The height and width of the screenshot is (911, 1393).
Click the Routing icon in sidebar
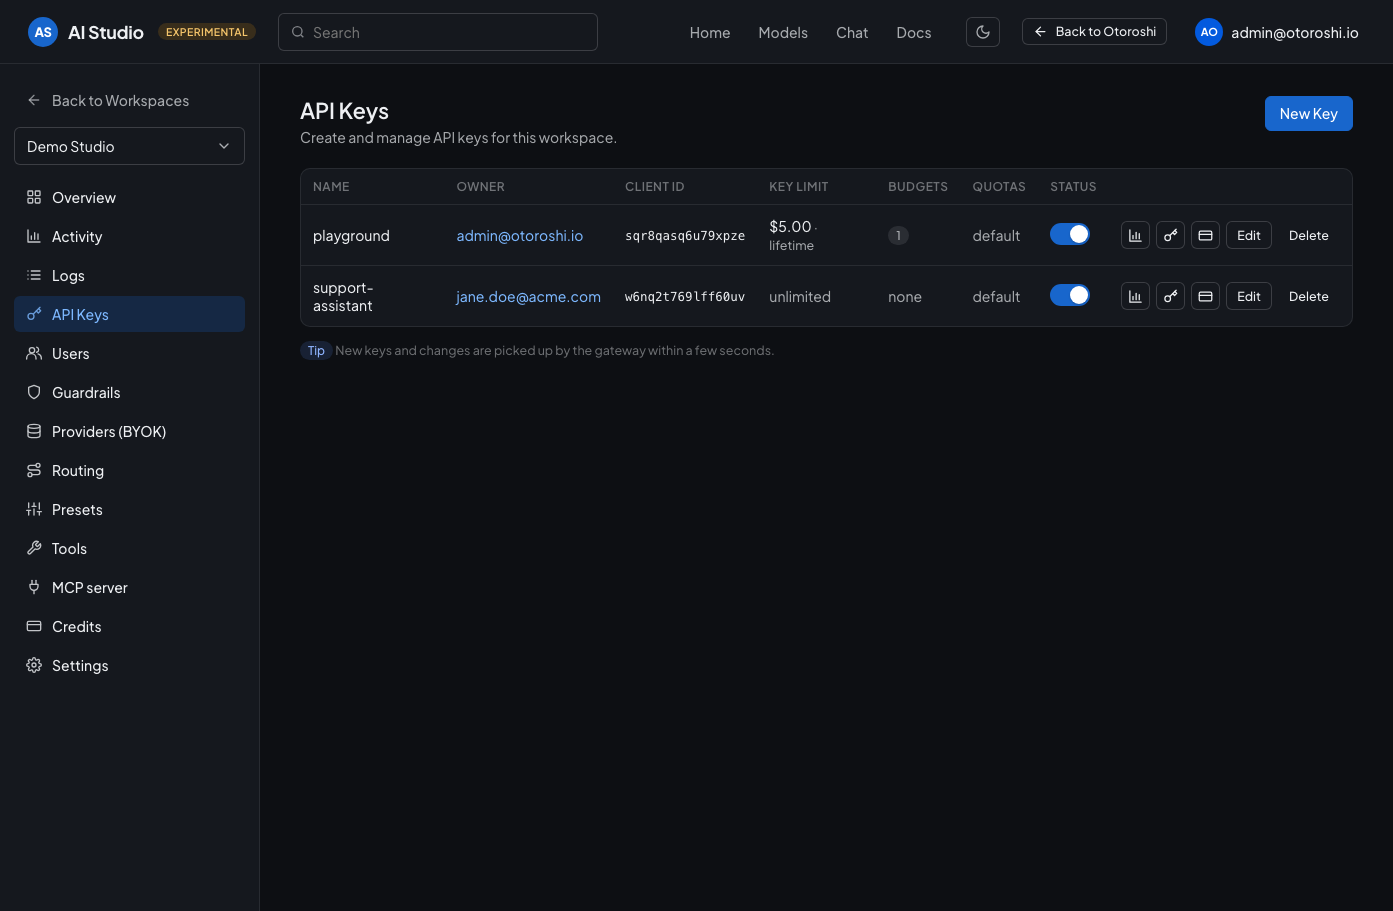pos(34,470)
